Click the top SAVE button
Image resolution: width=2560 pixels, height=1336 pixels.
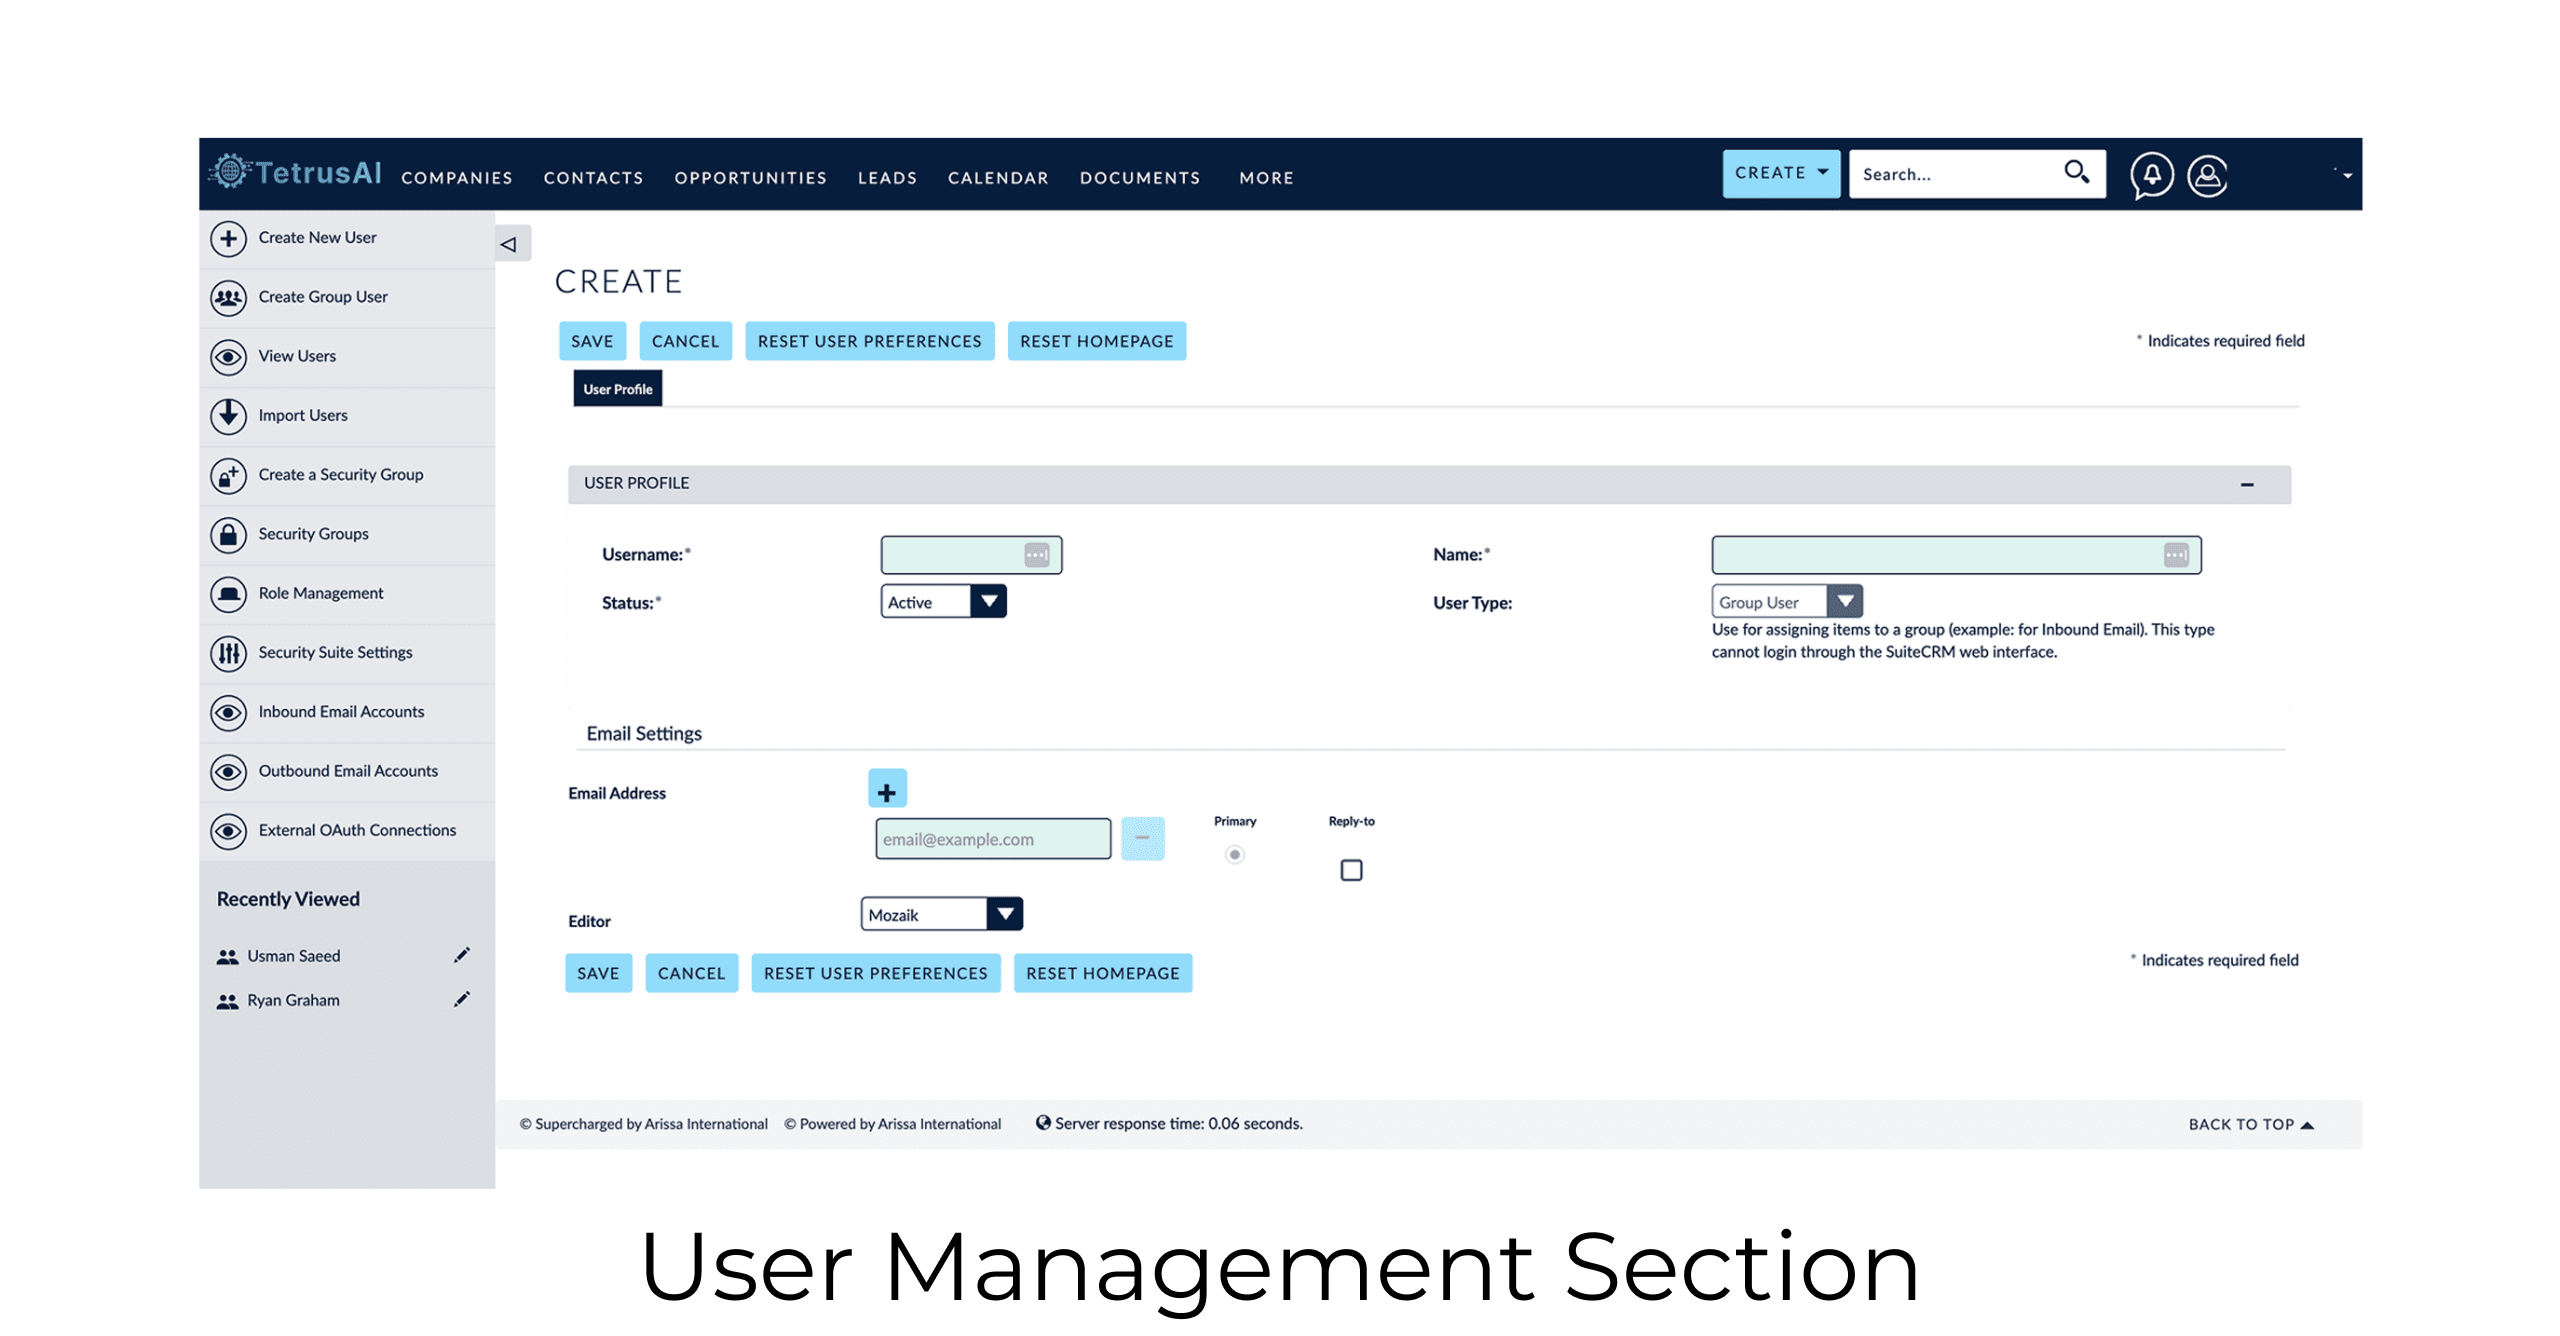[x=592, y=341]
